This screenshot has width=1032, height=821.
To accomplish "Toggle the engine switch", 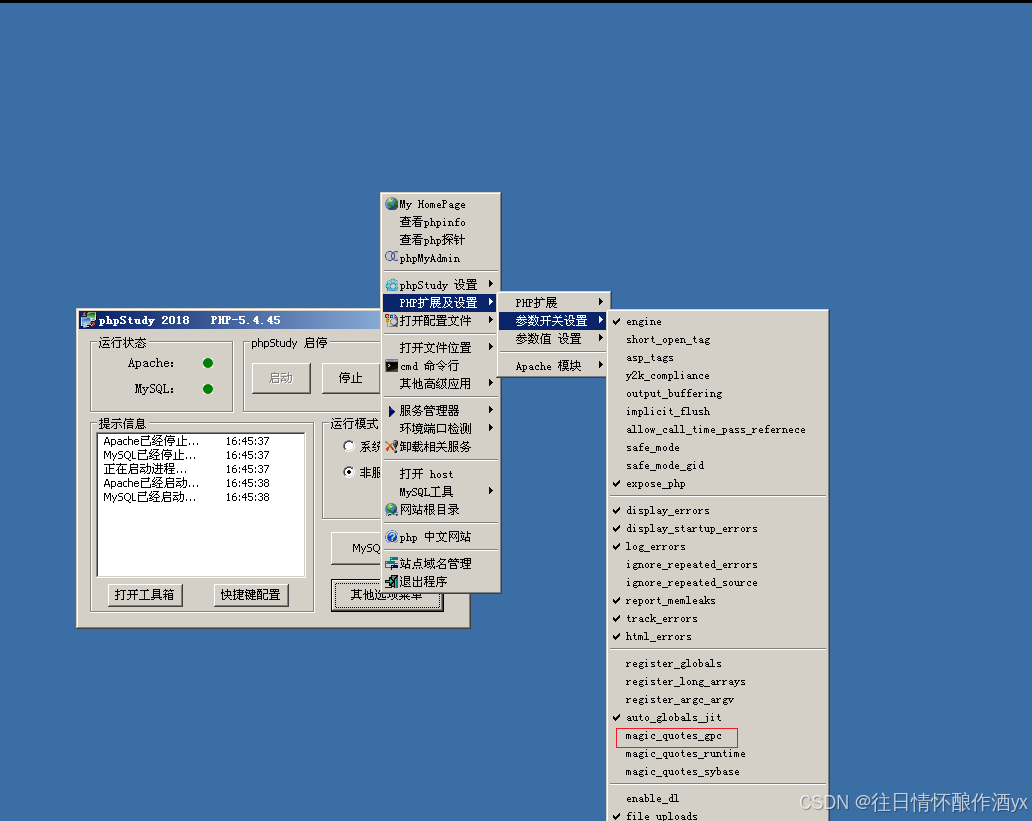I will click(x=717, y=321).
